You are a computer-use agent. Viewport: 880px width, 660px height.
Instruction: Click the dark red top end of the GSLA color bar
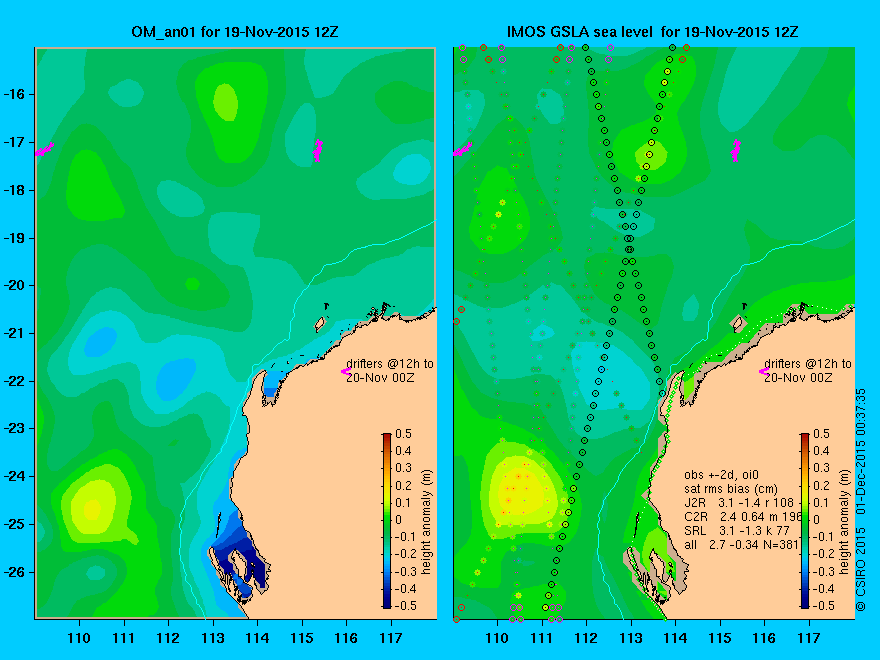805,437
